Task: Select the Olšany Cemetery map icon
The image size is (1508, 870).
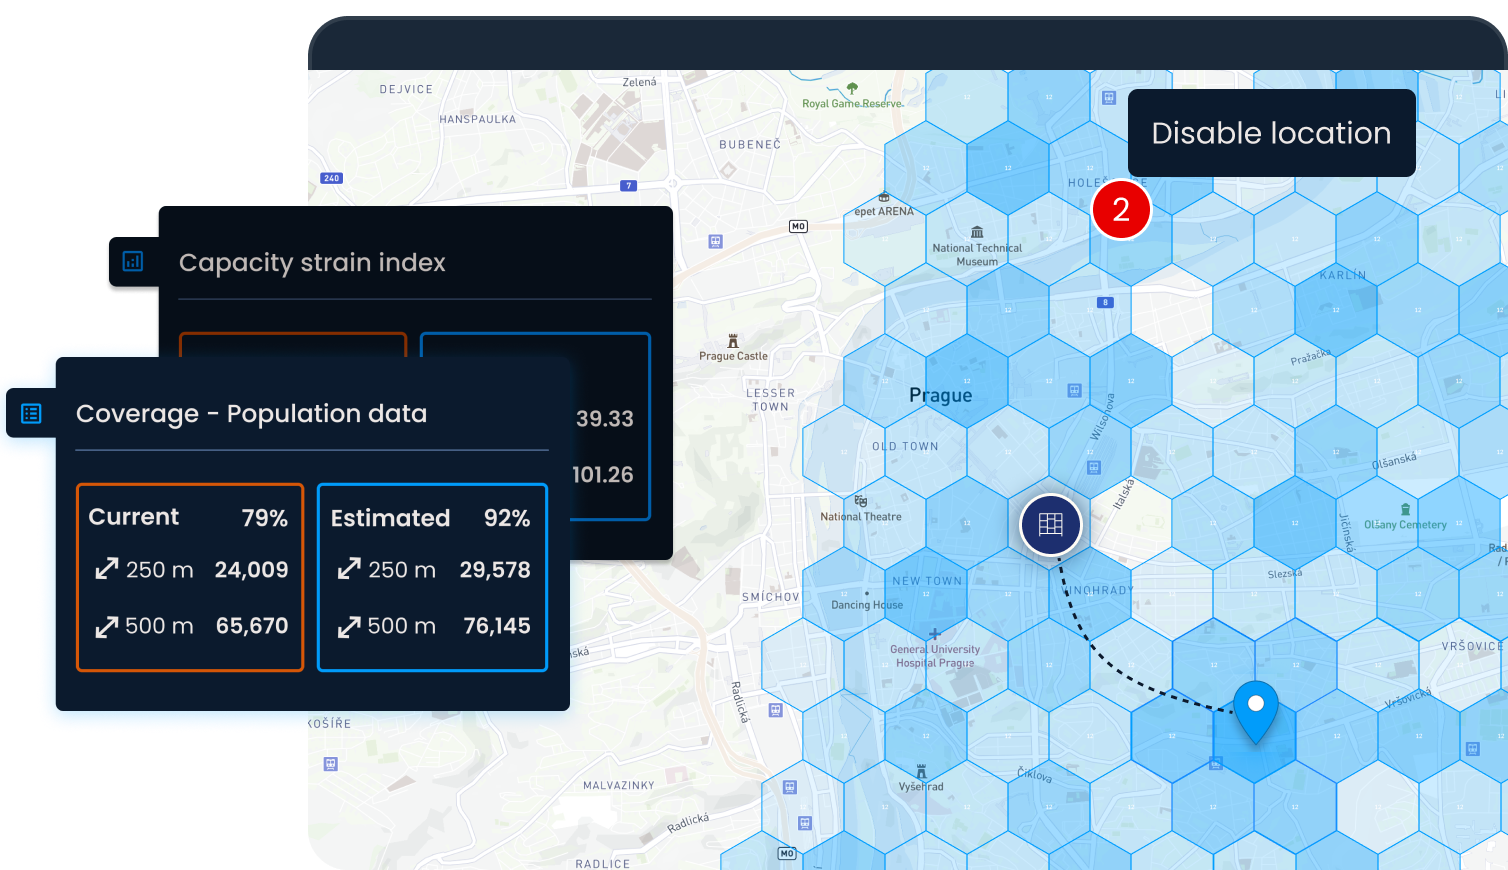Action: [x=1405, y=509]
